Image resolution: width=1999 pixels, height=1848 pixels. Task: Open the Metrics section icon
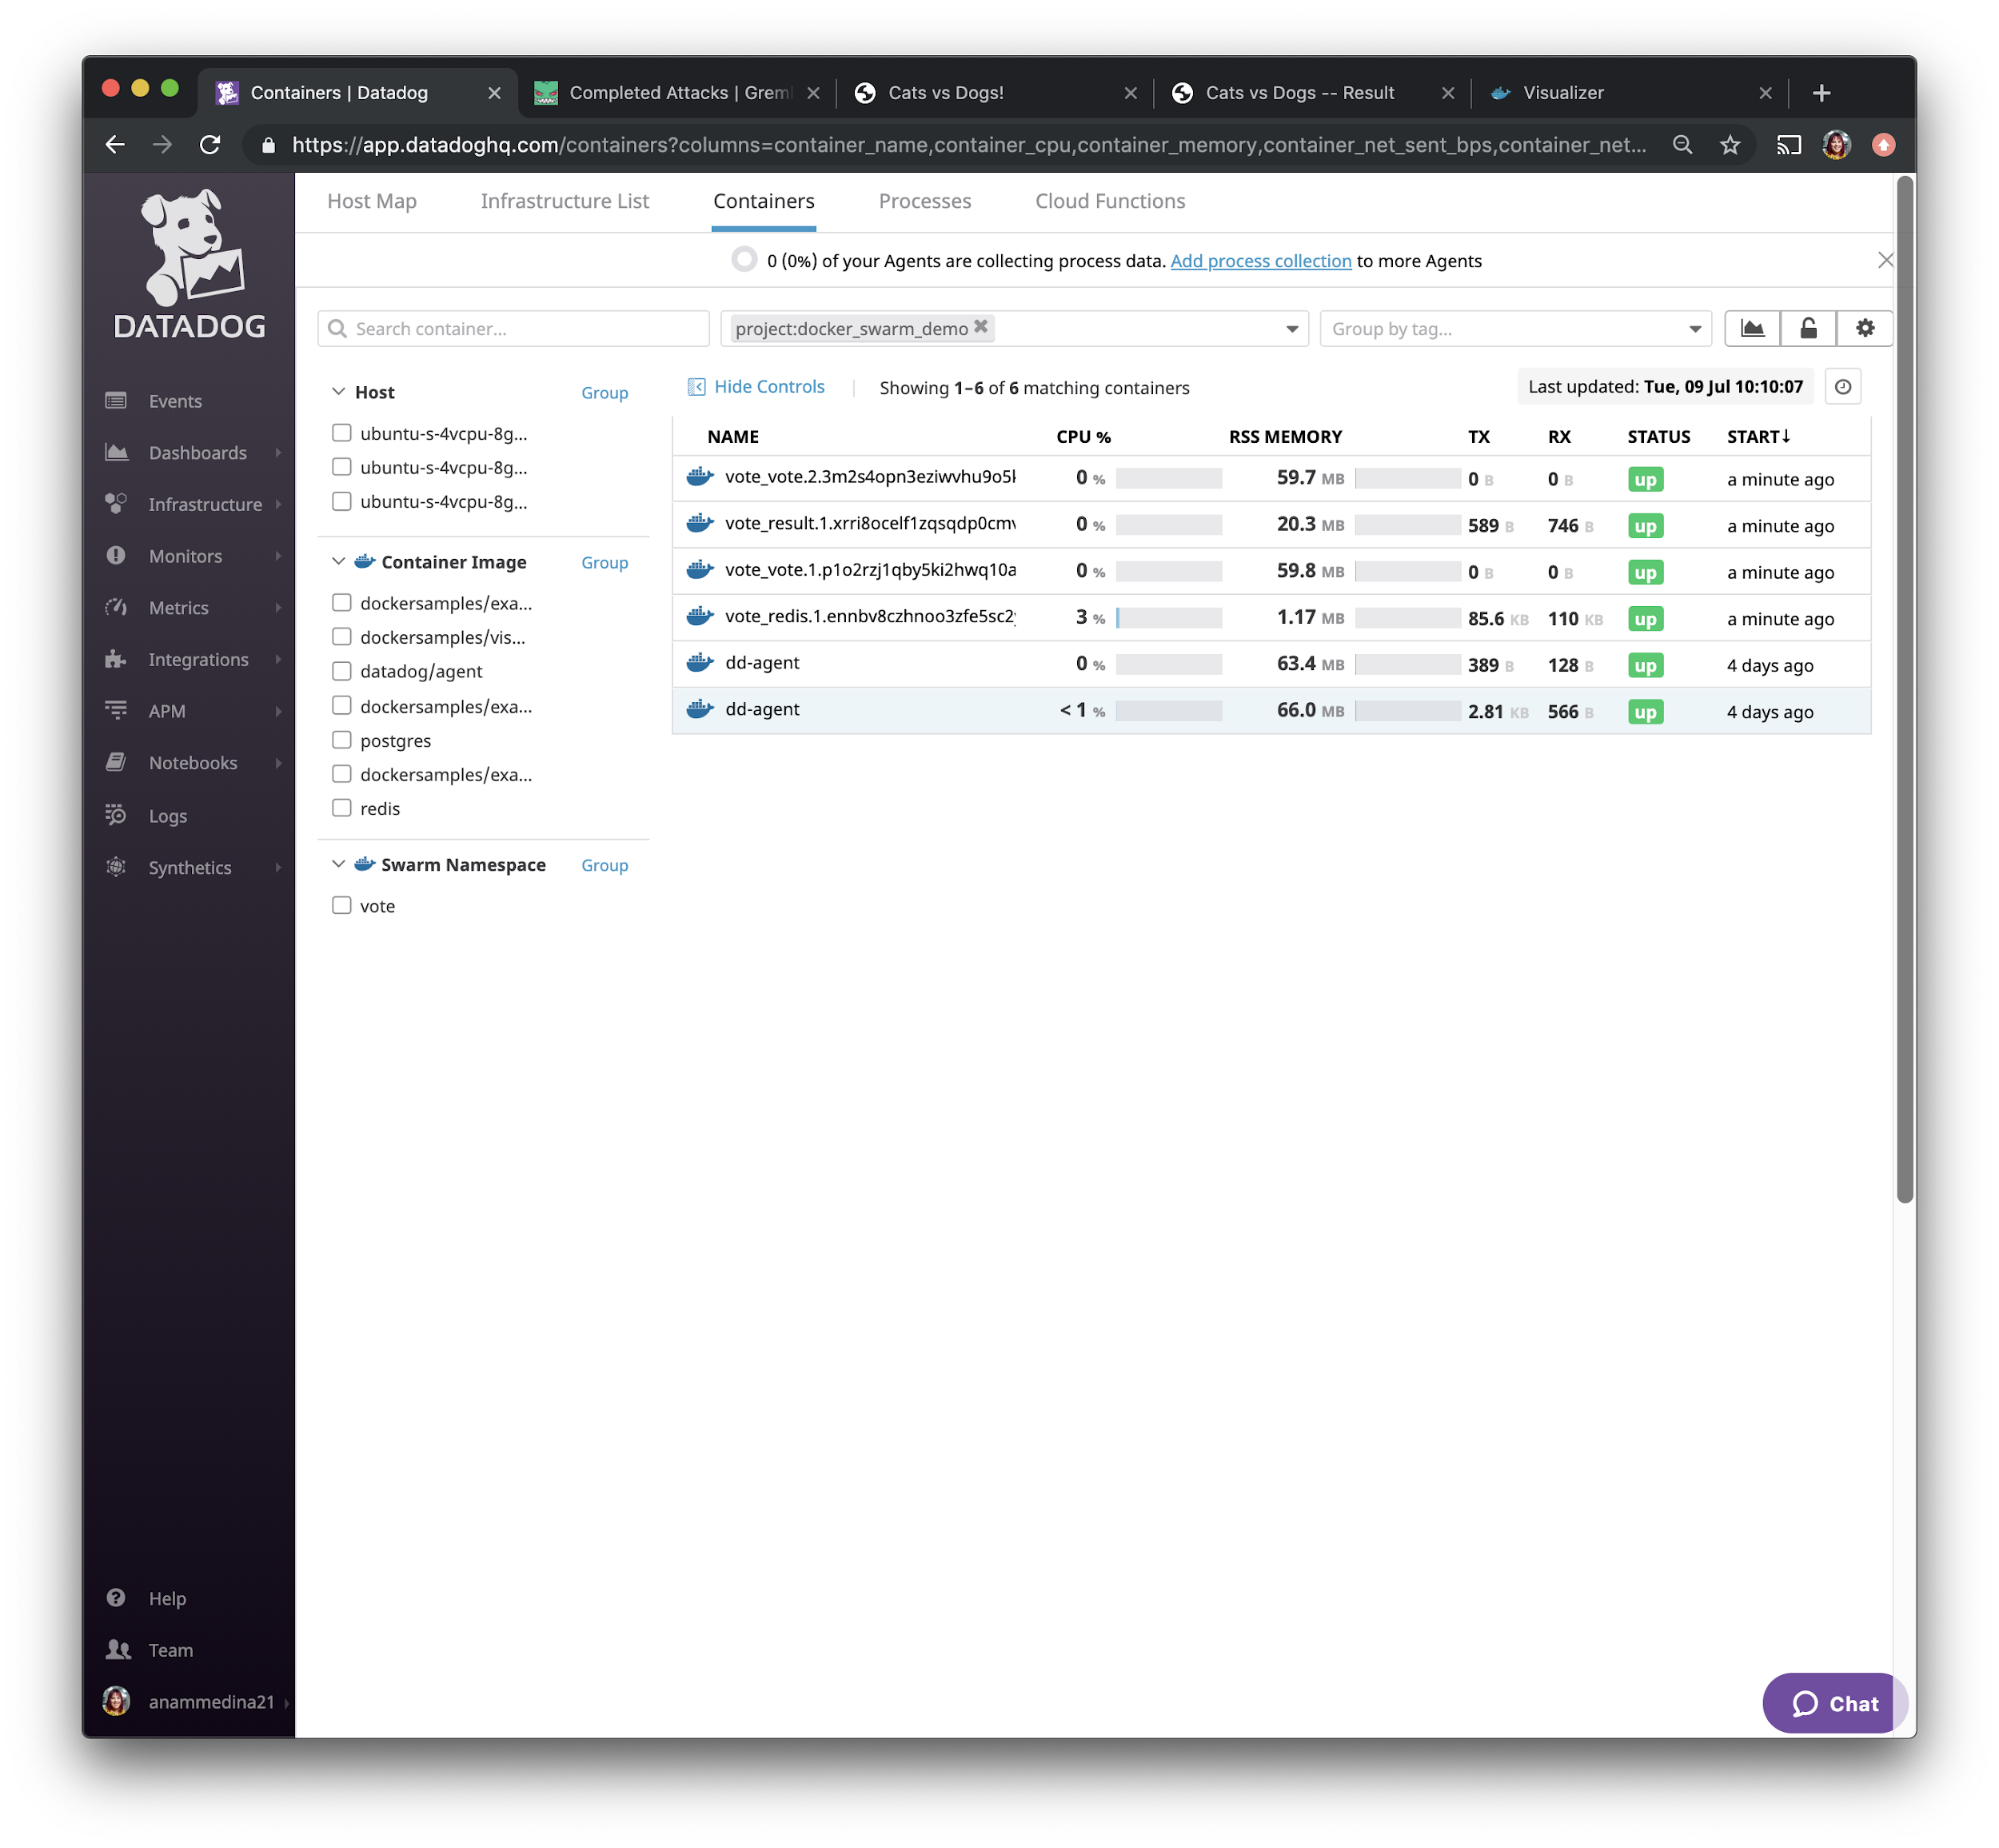click(117, 608)
